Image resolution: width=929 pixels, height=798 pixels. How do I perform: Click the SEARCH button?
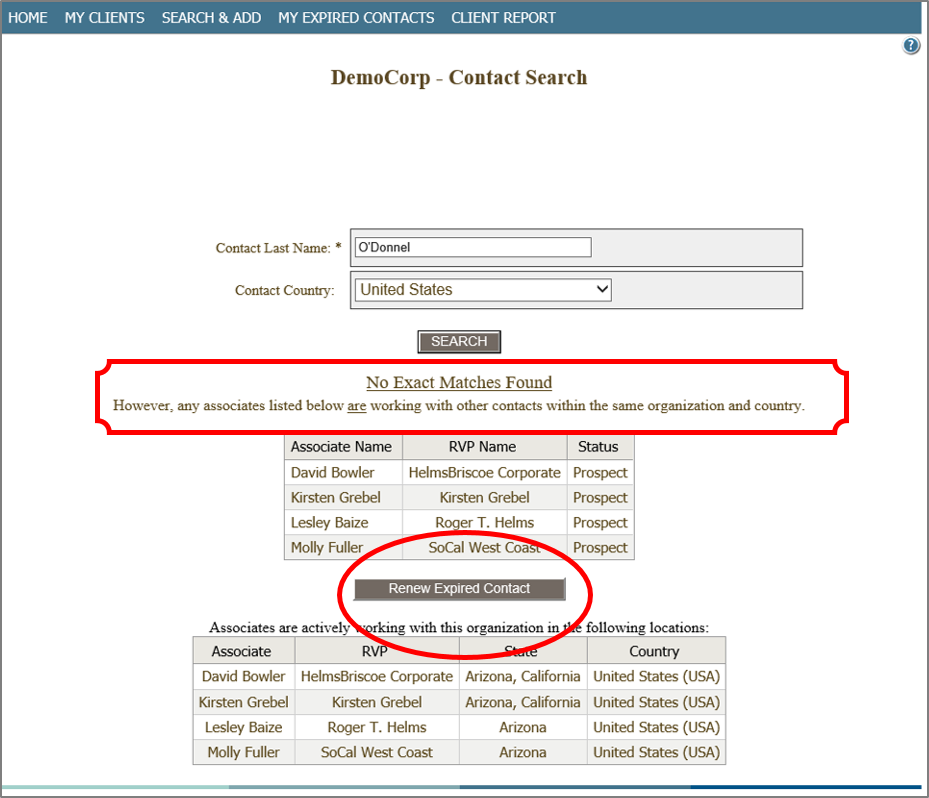coord(459,341)
